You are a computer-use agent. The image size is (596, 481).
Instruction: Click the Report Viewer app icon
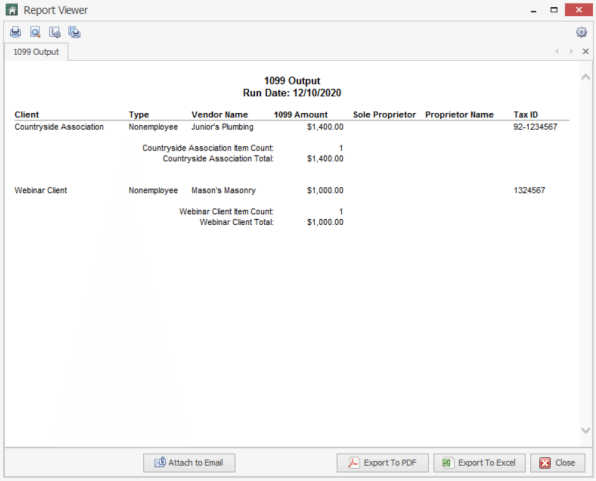[12, 10]
